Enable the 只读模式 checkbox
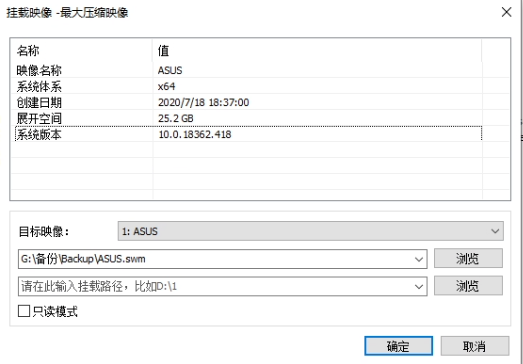 point(24,311)
